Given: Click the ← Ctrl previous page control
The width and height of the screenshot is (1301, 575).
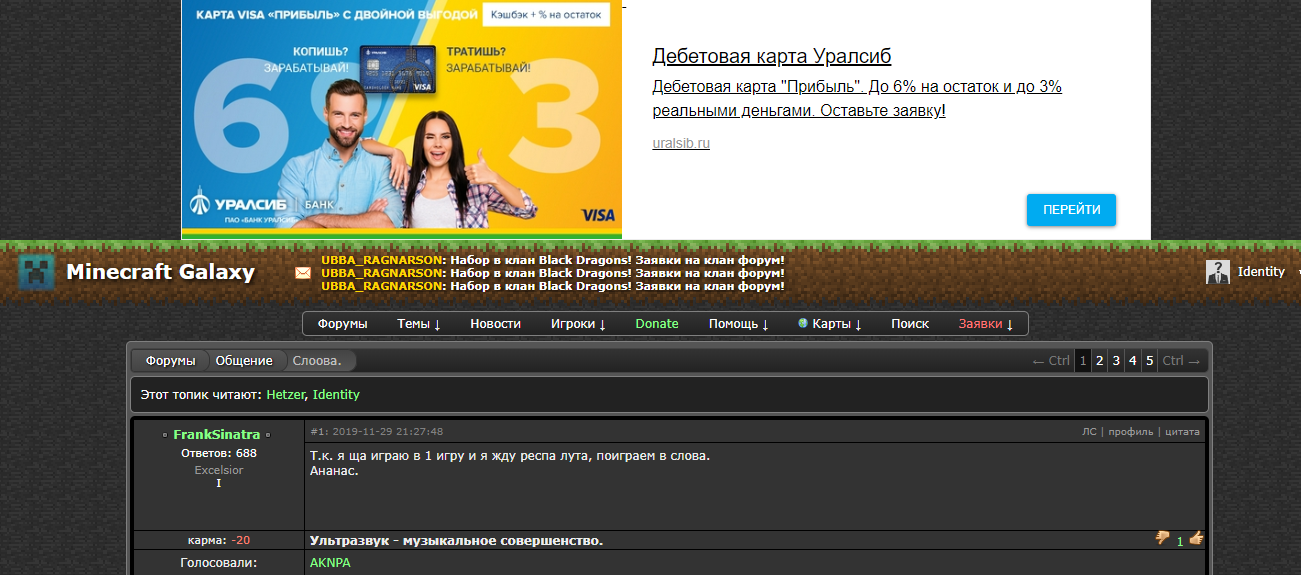Looking at the screenshot, I should pos(1051,361).
